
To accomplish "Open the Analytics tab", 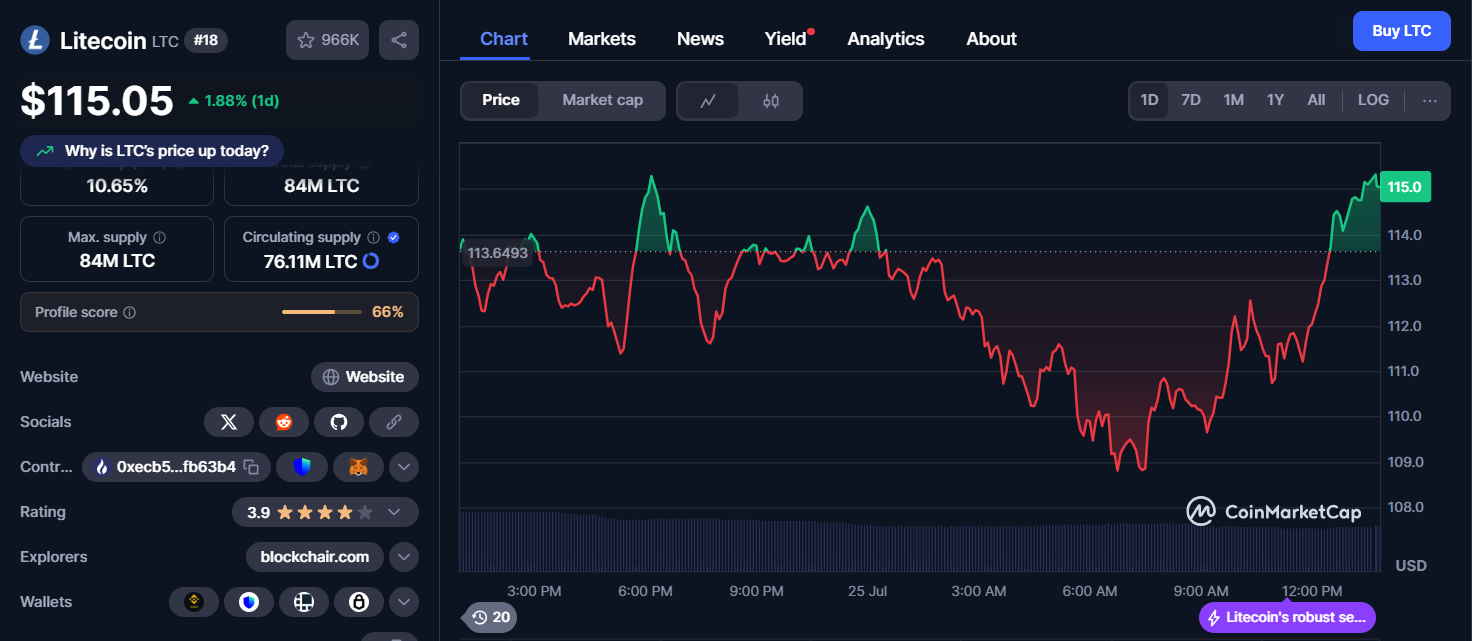I will (x=886, y=39).
